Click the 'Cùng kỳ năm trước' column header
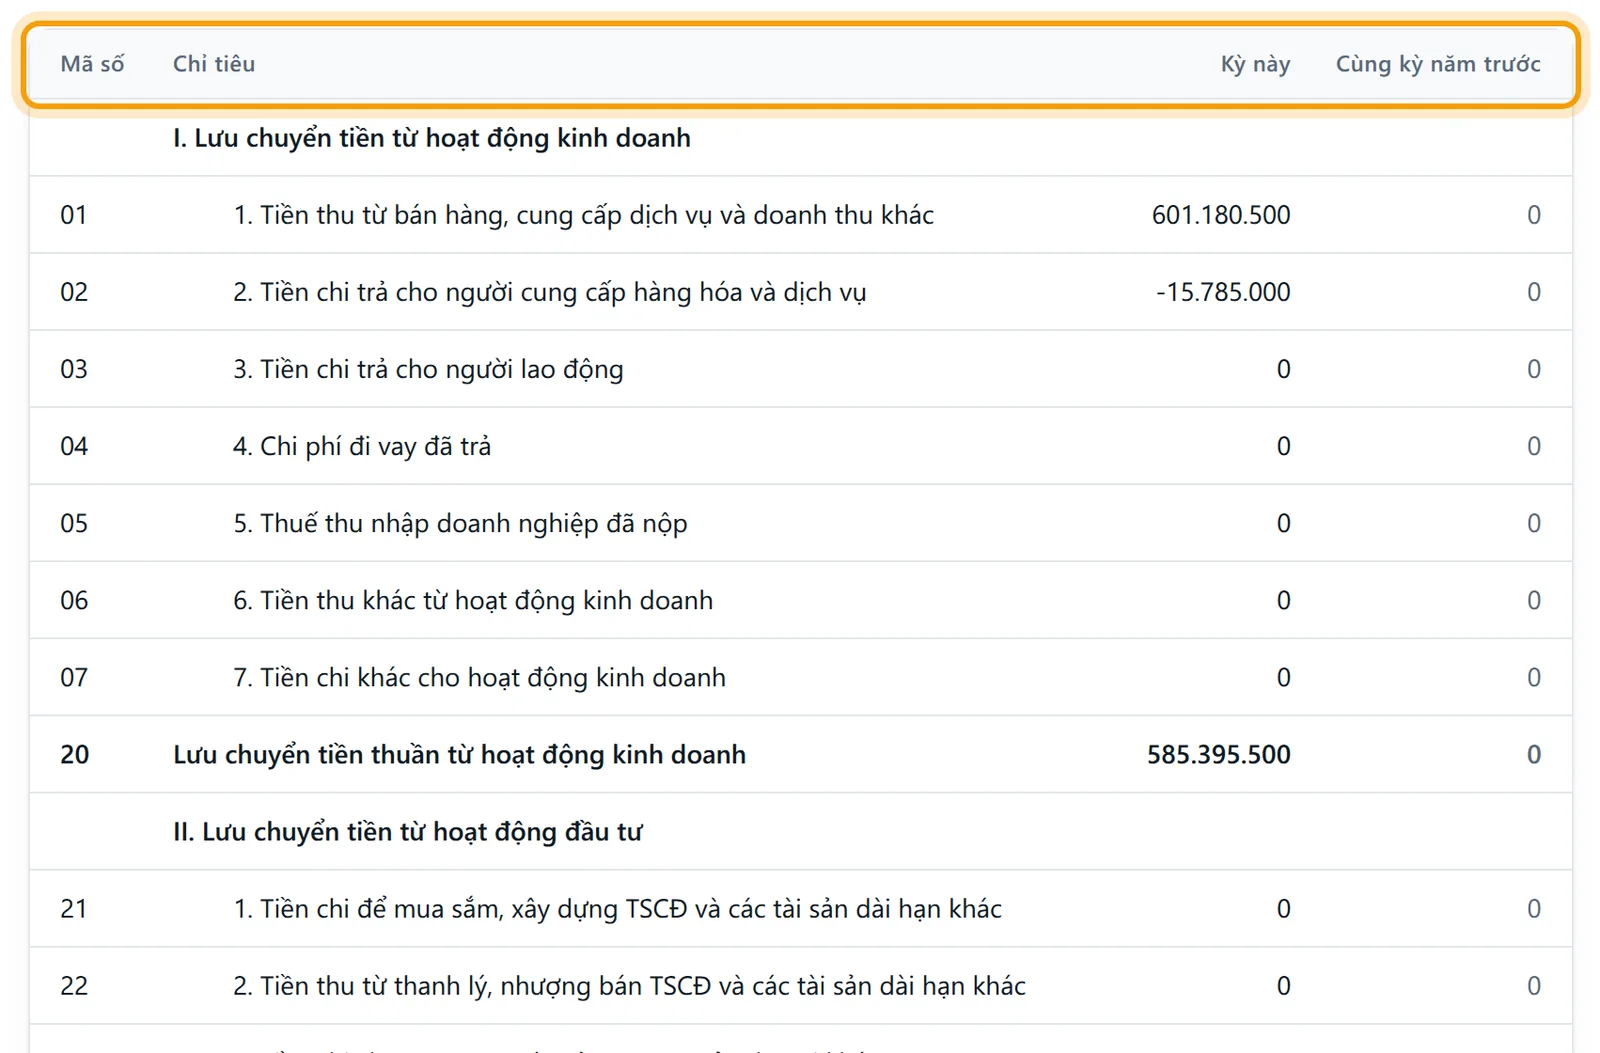This screenshot has height=1053, width=1600. 1438,64
